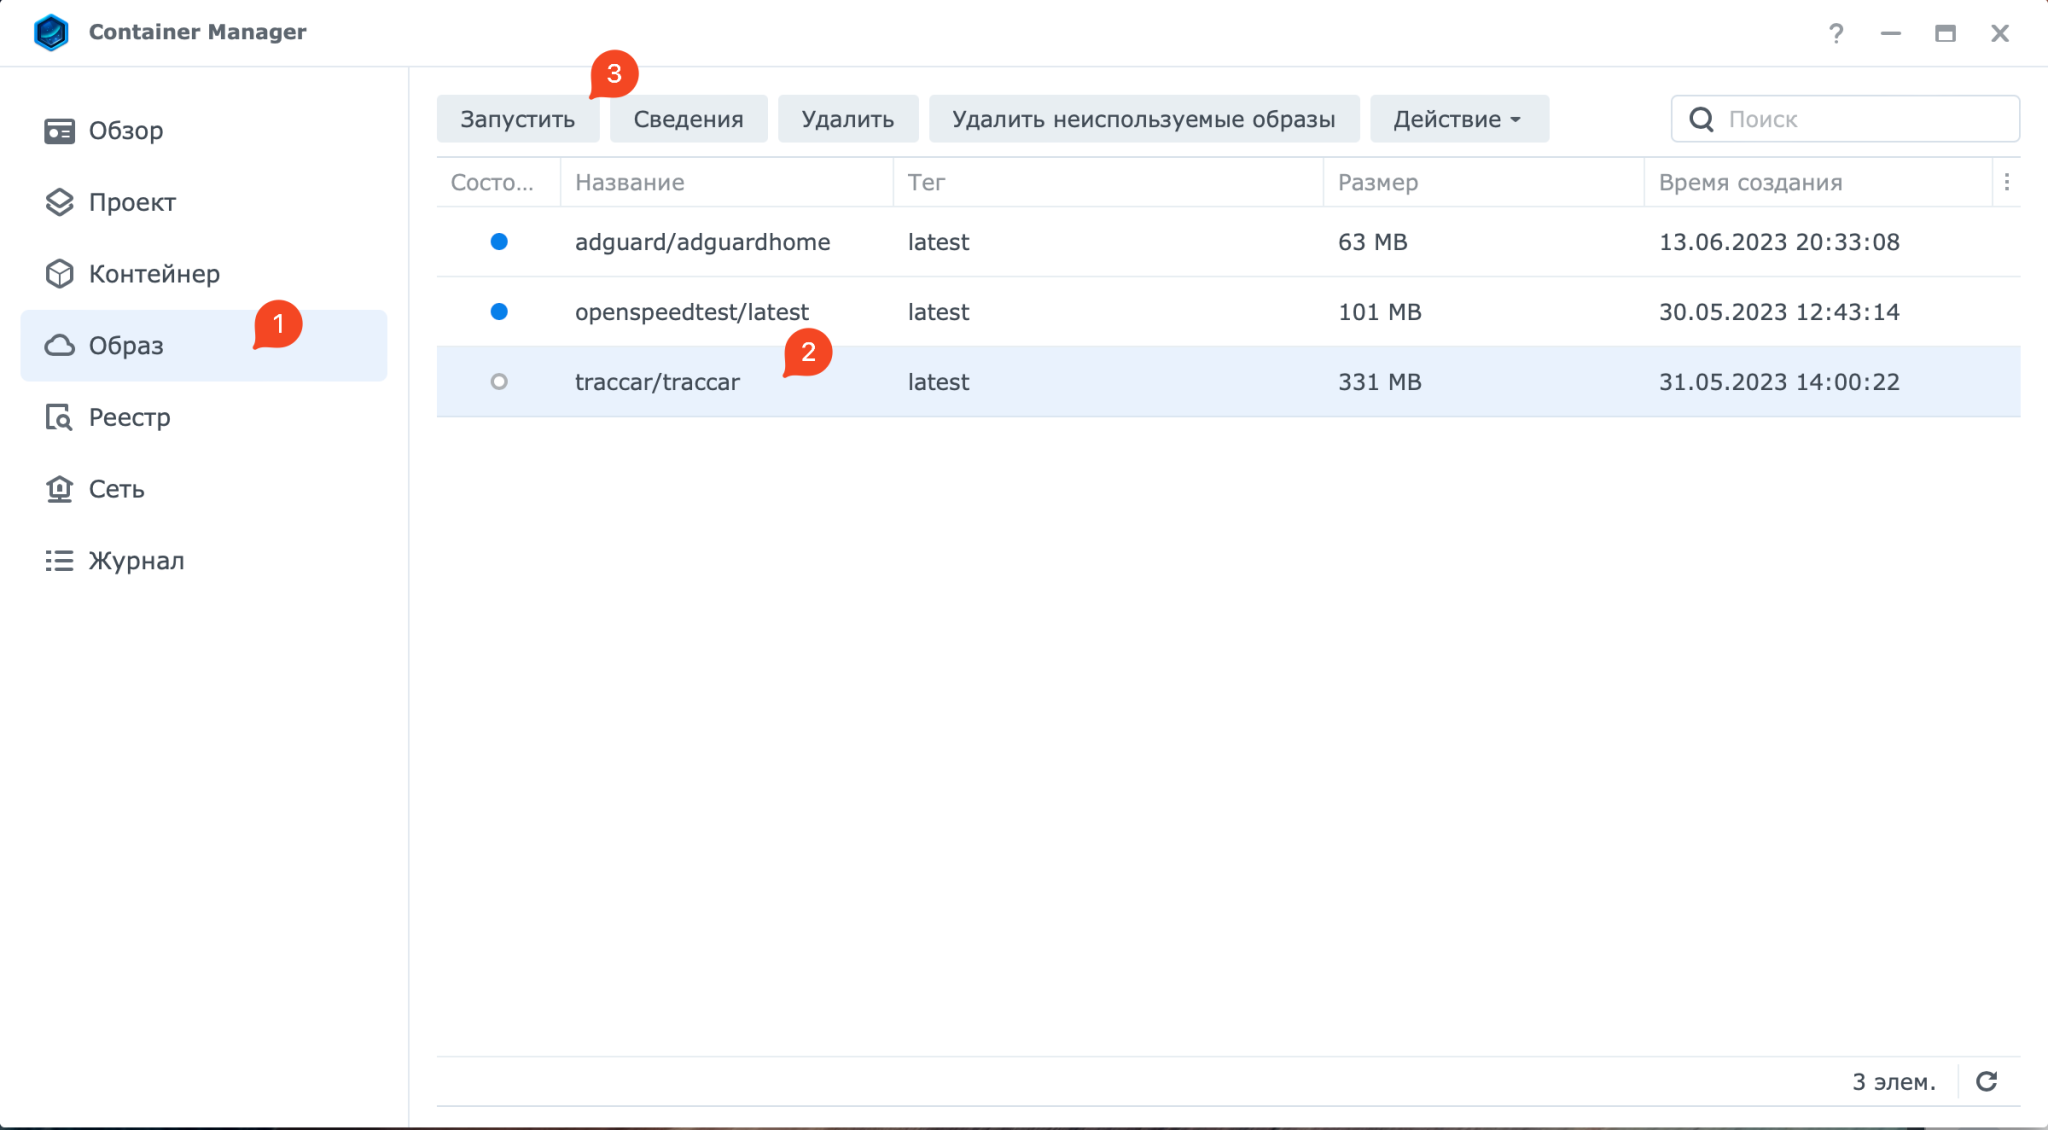Click the refresh icon at bottom right
This screenshot has height=1130, width=2048.
click(1987, 1081)
